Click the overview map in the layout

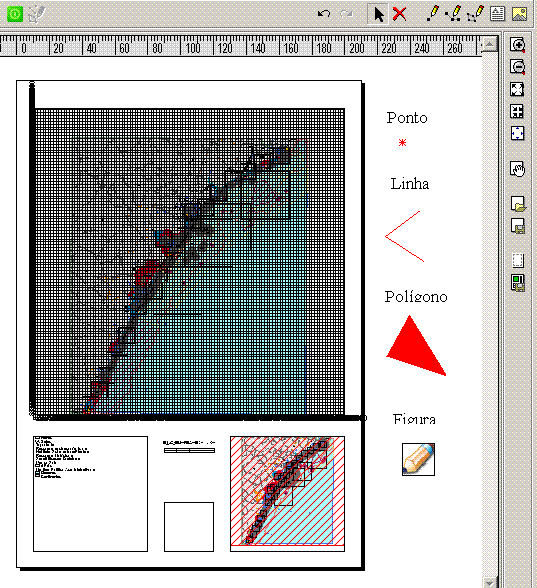point(287,494)
